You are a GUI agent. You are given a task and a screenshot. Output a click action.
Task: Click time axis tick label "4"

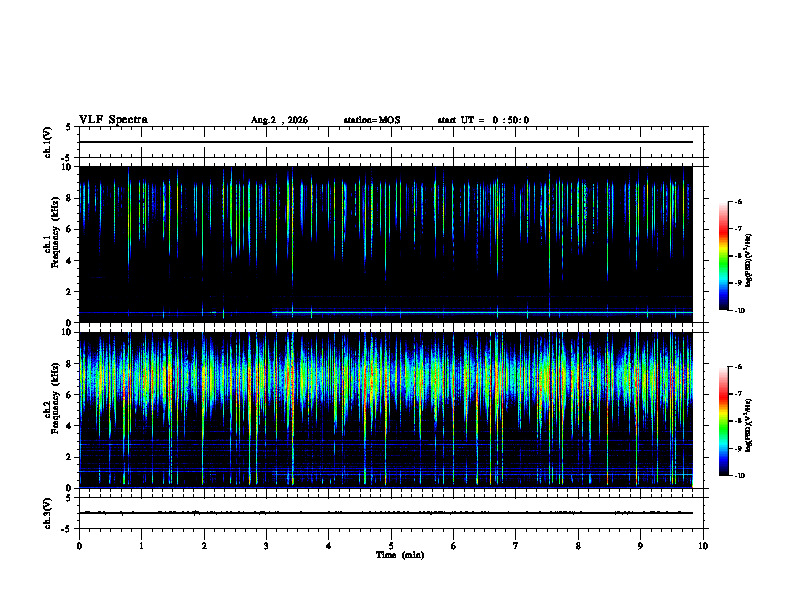tap(329, 546)
